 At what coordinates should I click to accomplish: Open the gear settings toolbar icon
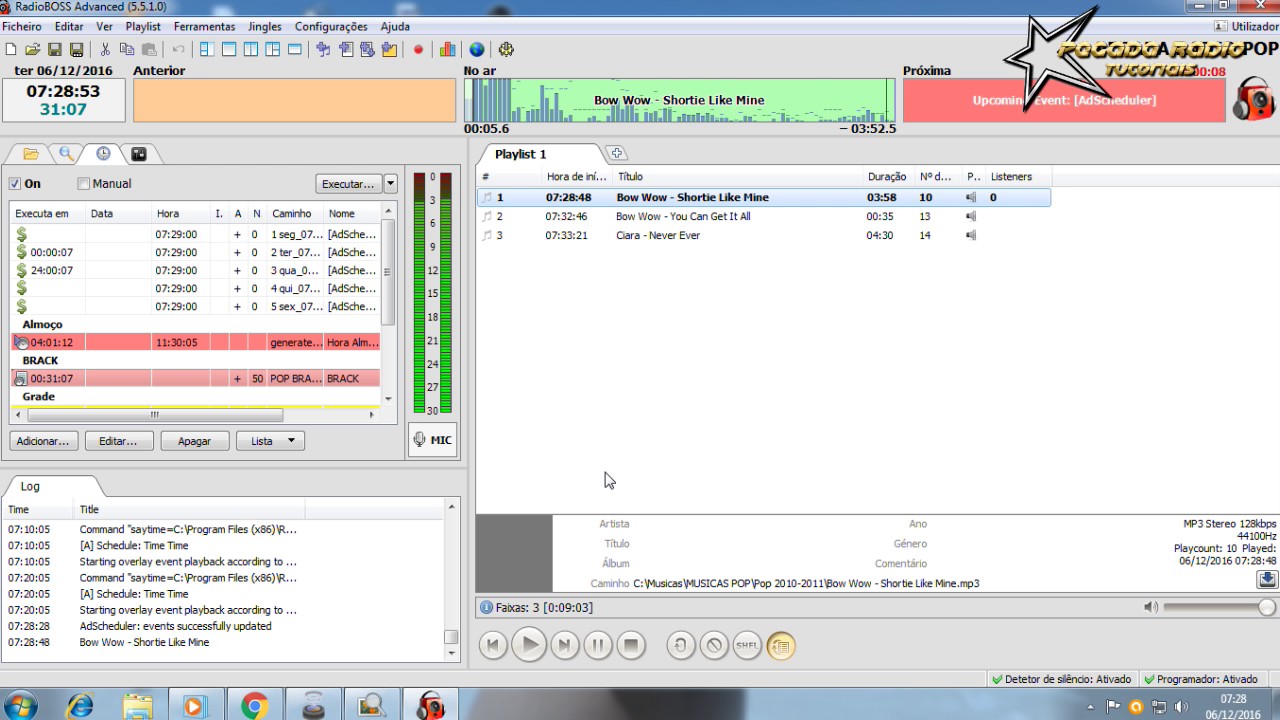[x=506, y=49]
